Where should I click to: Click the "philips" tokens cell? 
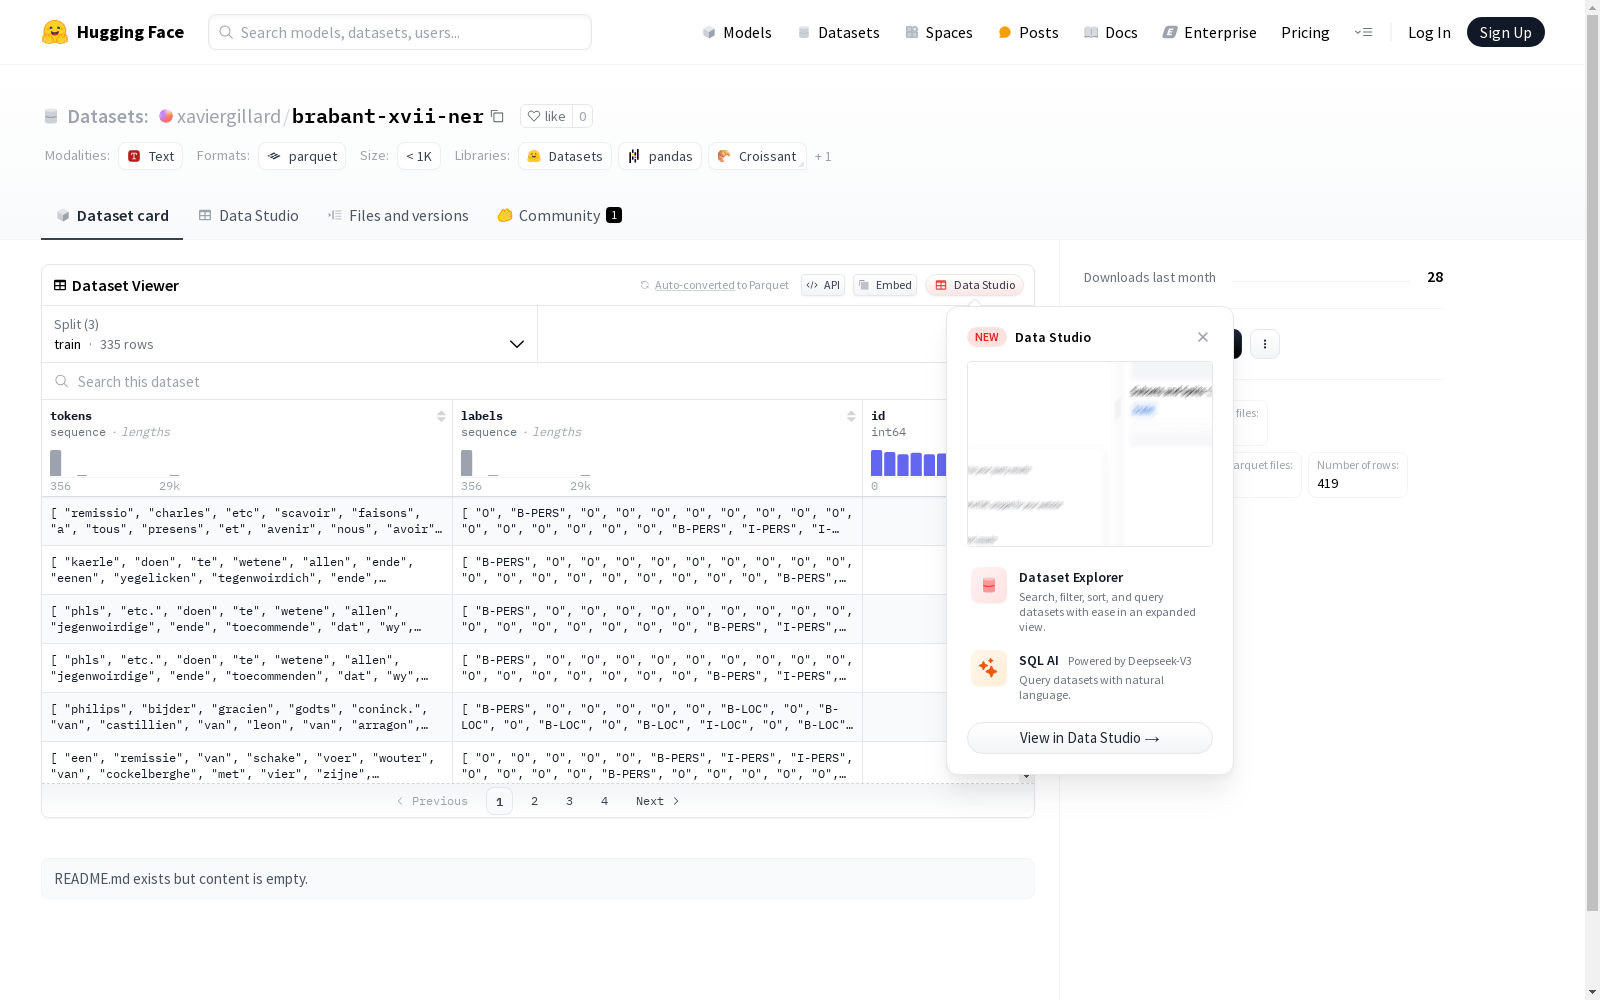[247, 717]
